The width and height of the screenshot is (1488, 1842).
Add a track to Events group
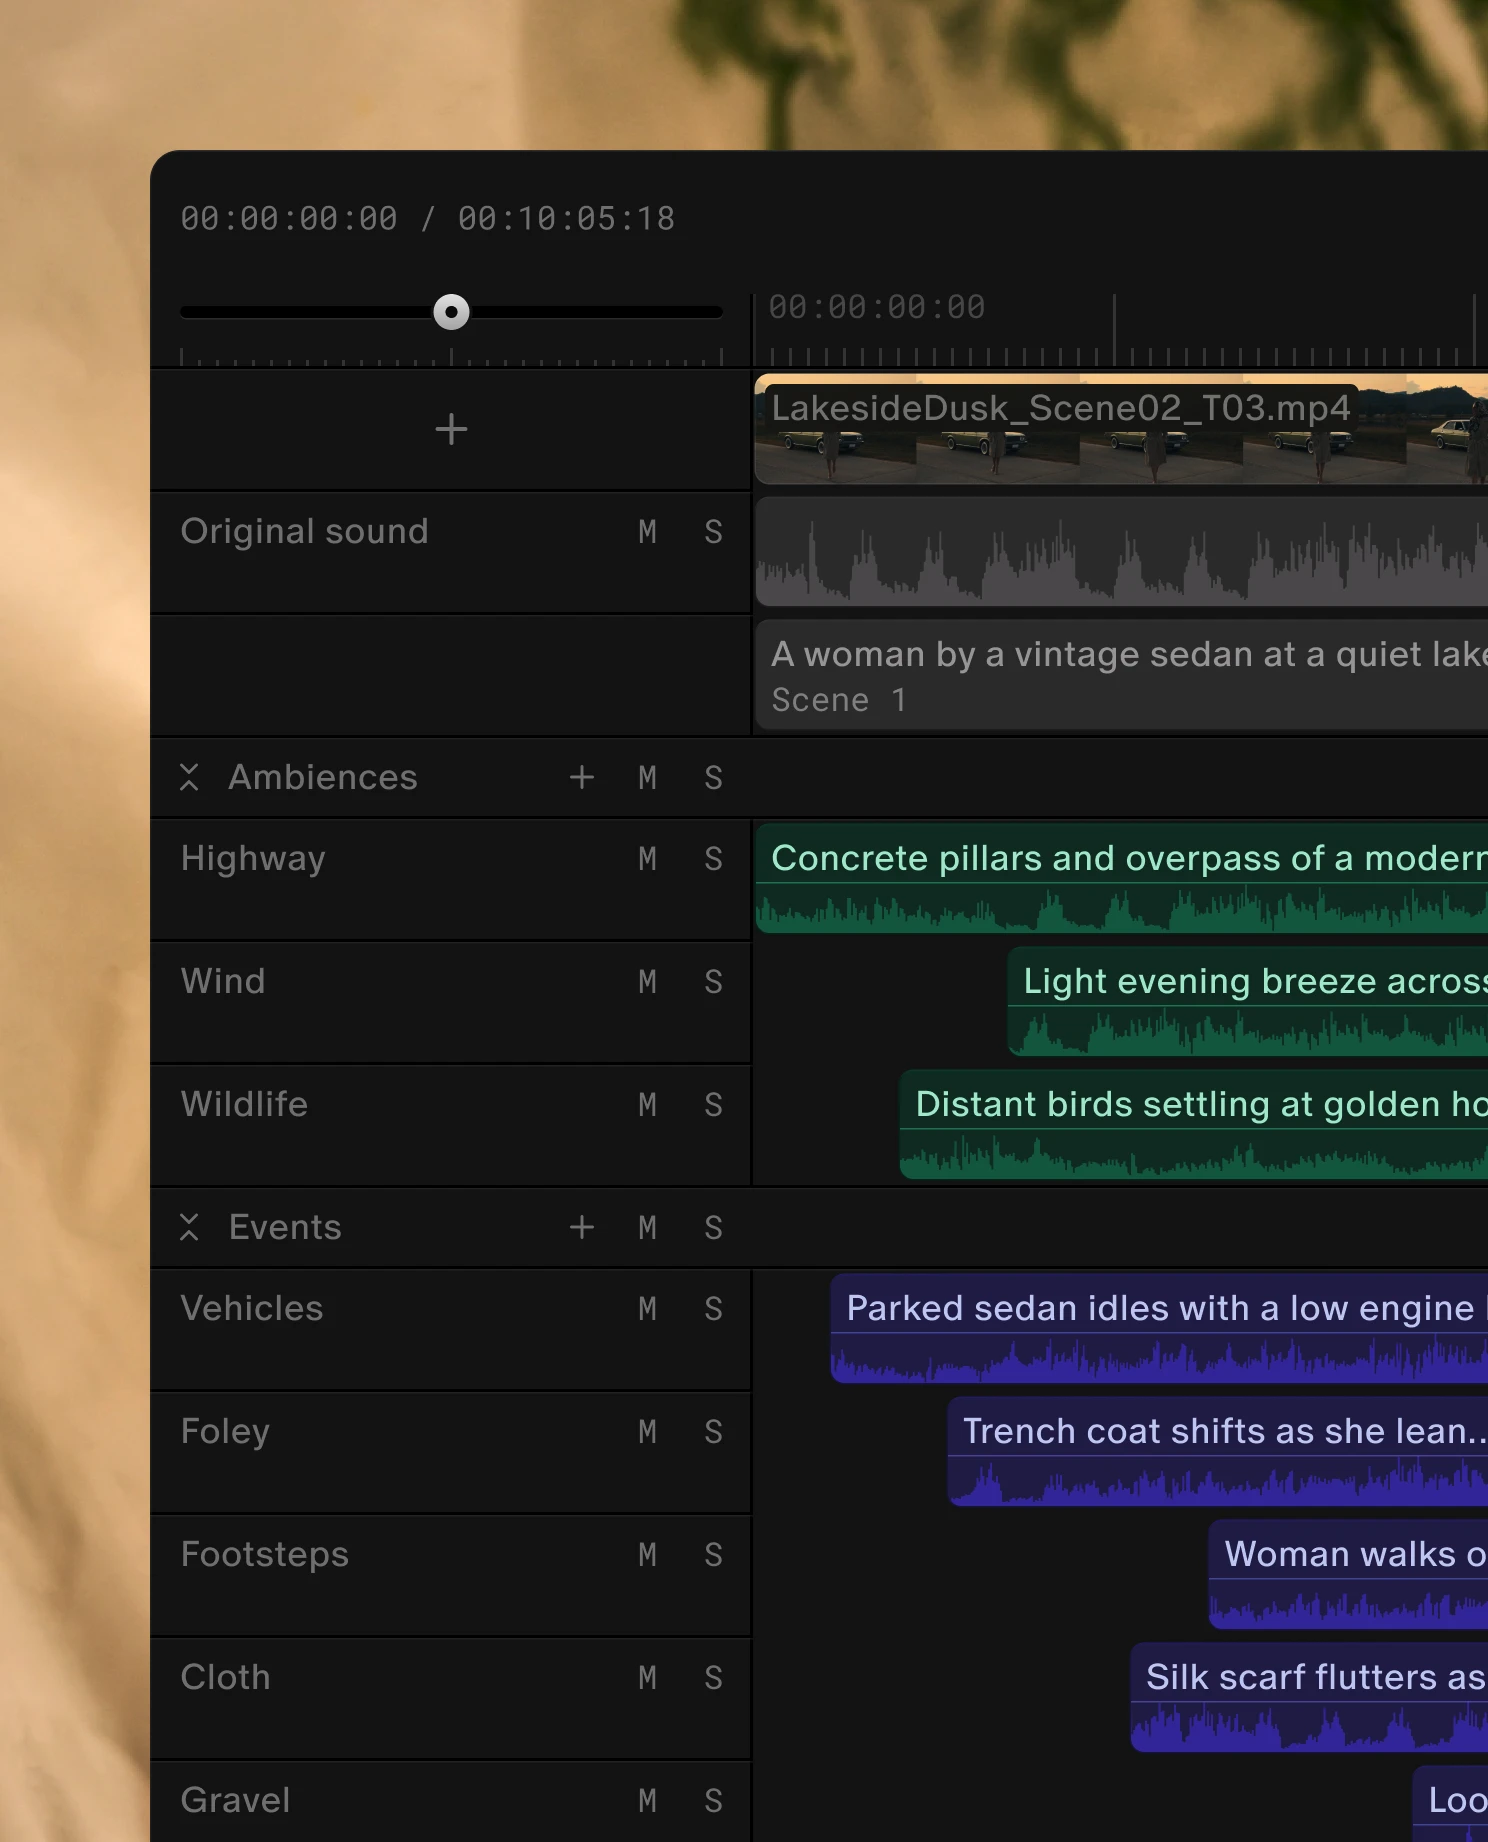582,1227
